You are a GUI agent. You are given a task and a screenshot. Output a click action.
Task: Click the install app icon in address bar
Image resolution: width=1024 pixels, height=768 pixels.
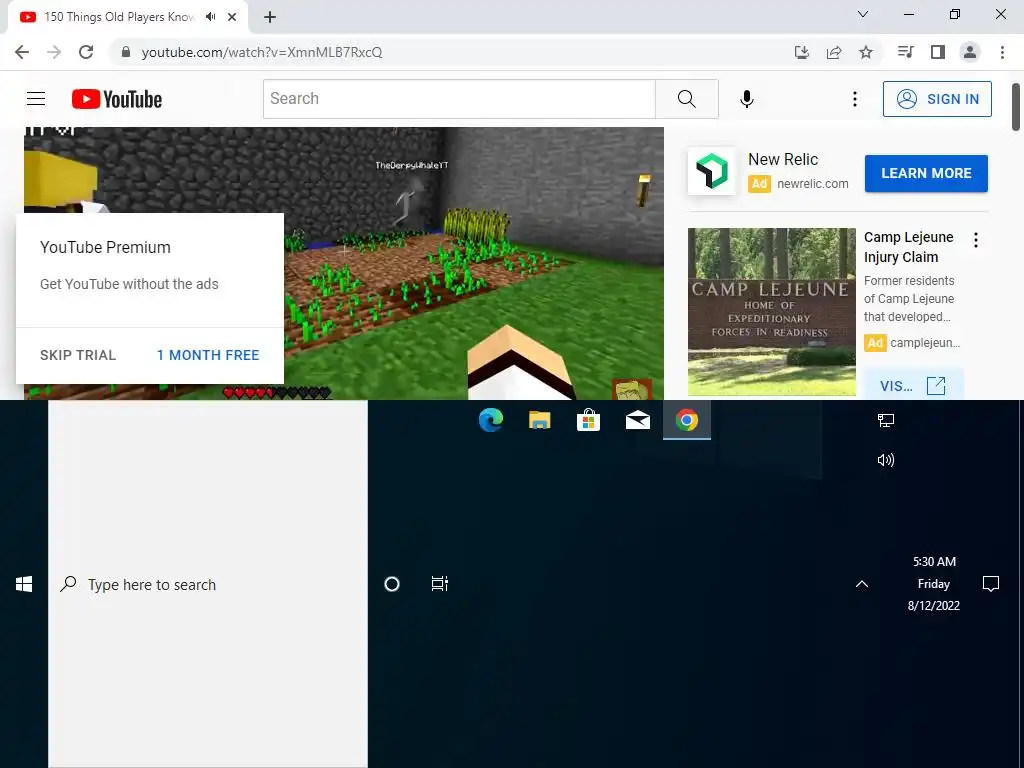pos(802,52)
